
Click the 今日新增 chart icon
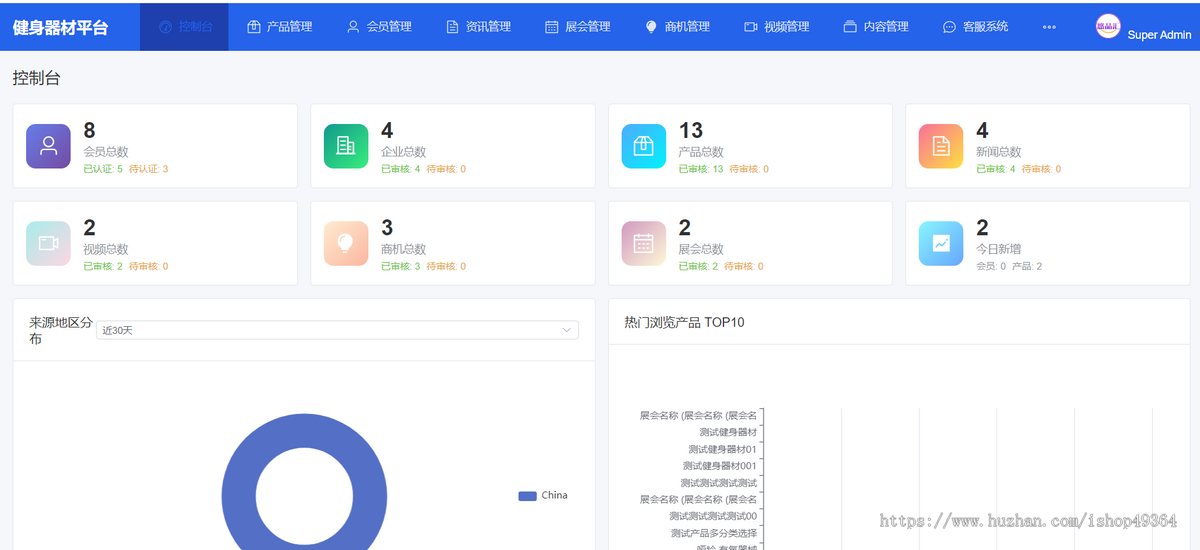941,243
